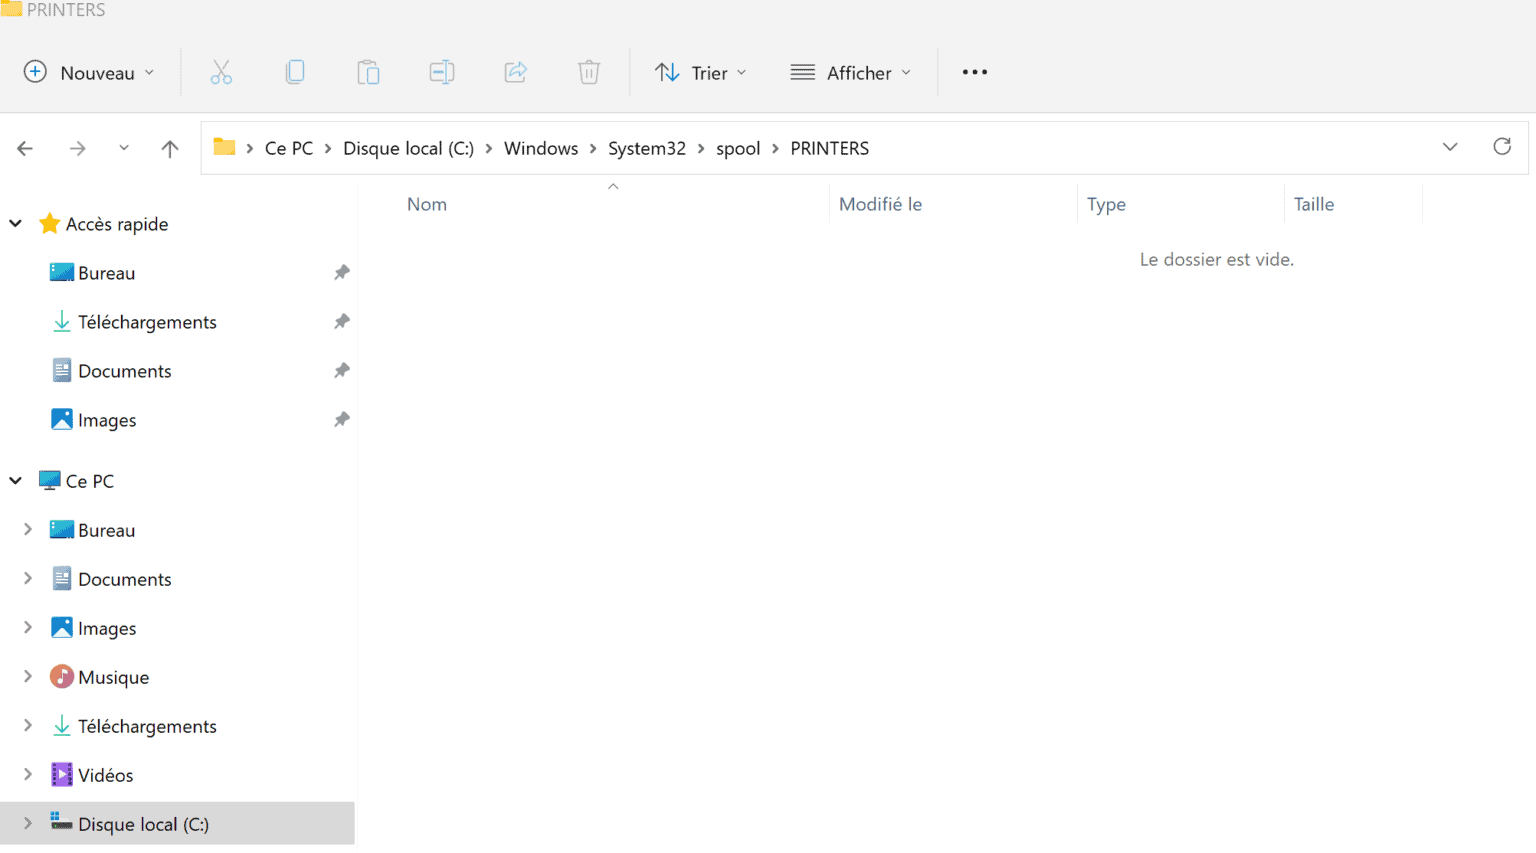Go back with the left arrow
1536x853 pixels.
[x=25, y=148]
